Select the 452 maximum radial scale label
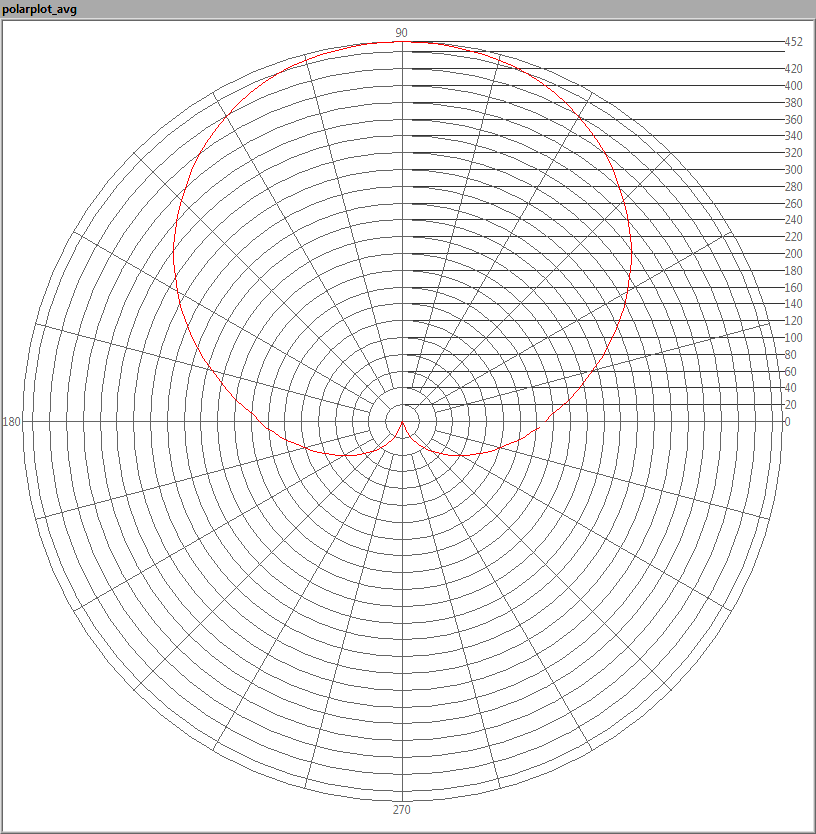The width and height of the screenshot is (816, 834). click(793, 42)
